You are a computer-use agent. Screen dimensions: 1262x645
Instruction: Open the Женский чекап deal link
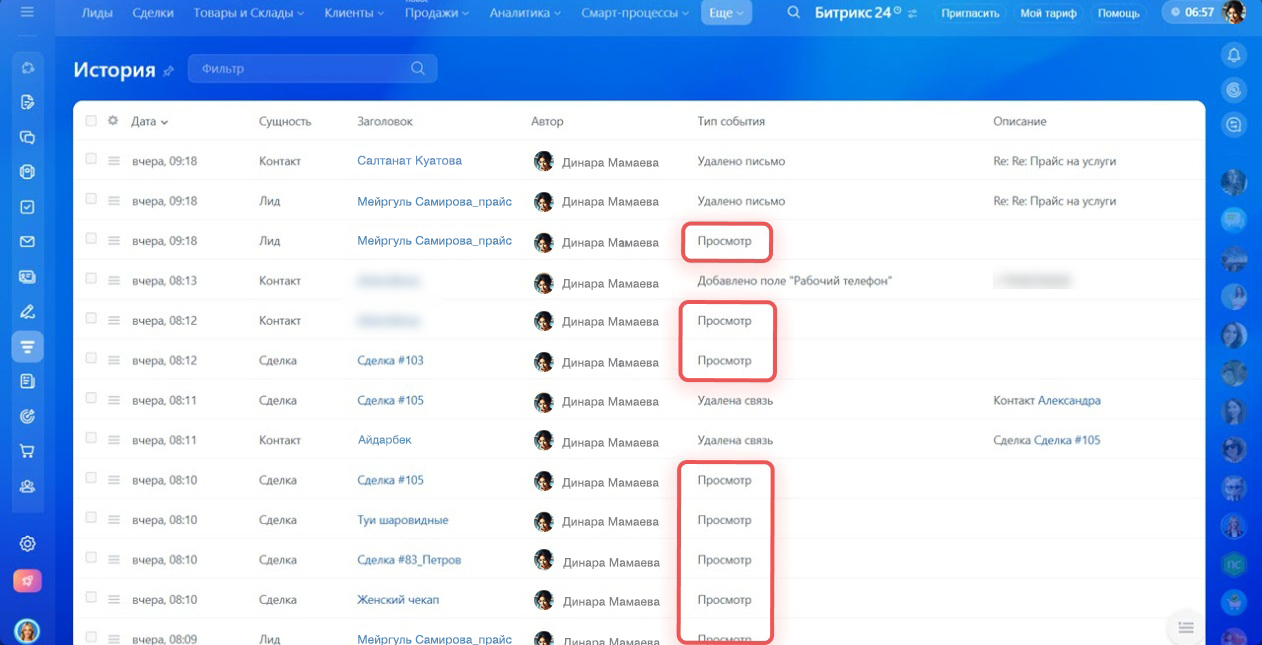[x=398, y=600]
